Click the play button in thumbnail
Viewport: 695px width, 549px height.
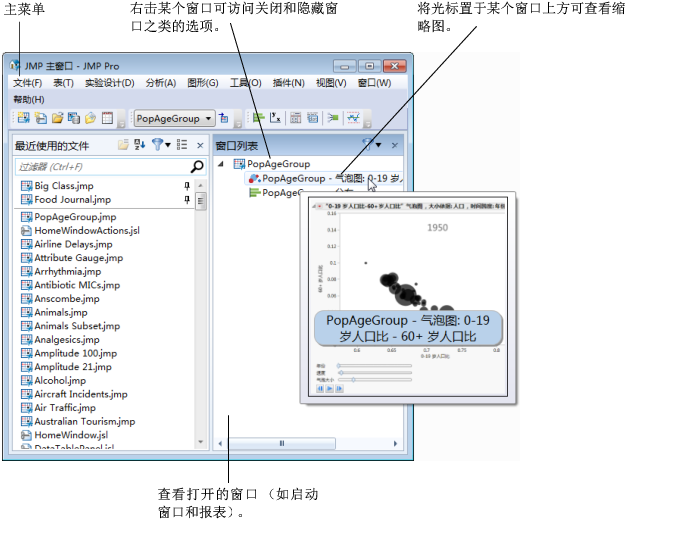tap(330, 389)
